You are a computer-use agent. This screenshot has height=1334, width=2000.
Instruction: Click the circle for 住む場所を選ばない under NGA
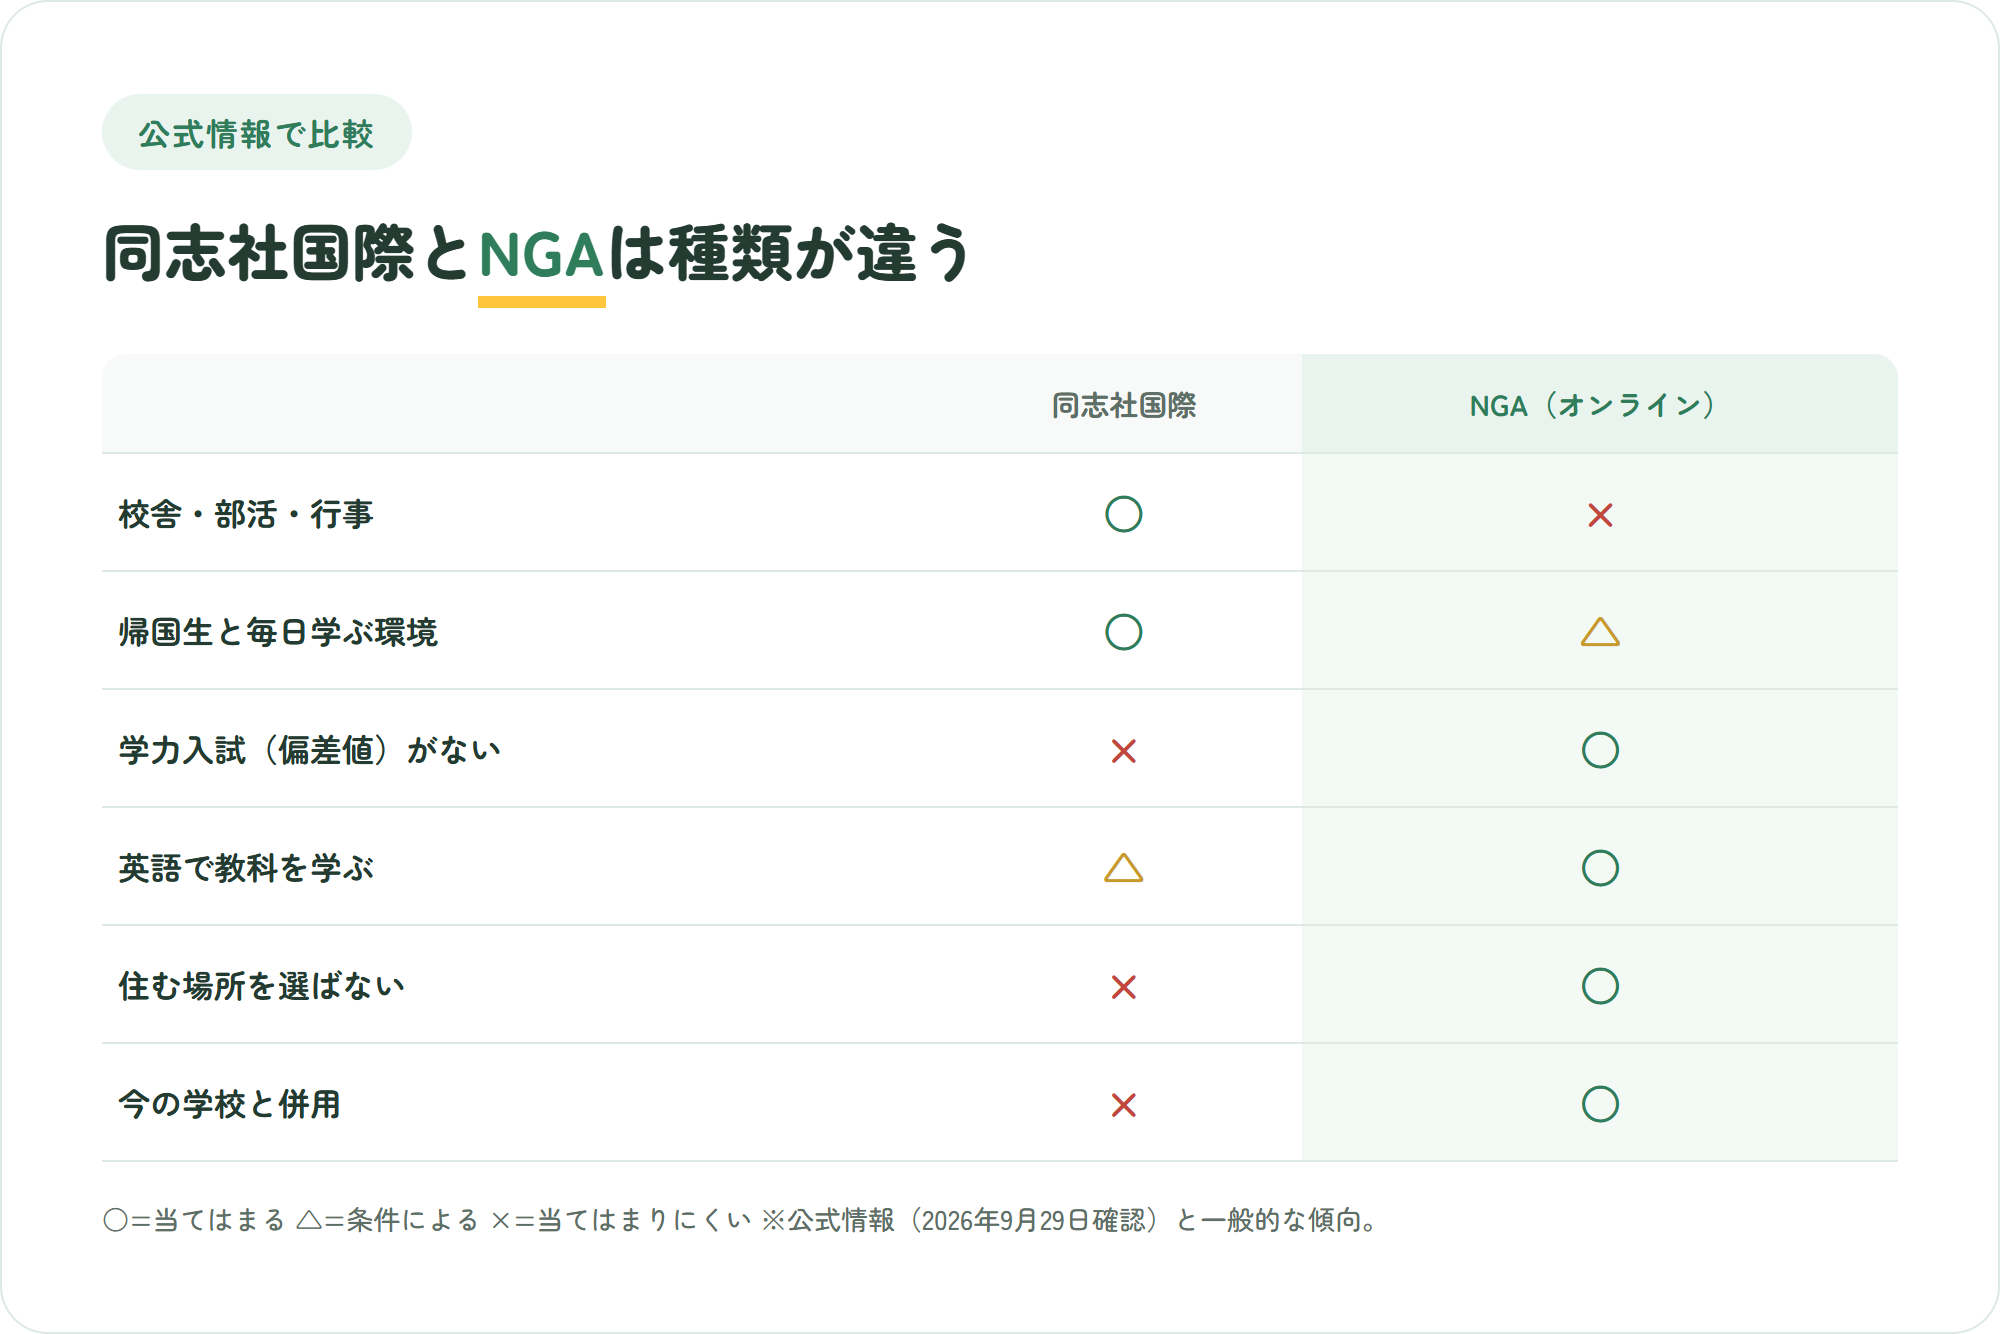tap(1600, 986)
